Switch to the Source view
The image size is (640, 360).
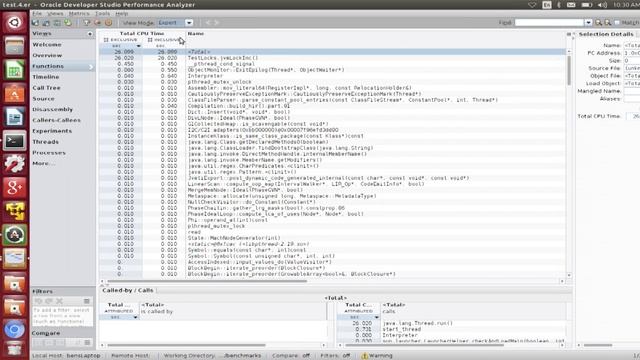(43, 99)
